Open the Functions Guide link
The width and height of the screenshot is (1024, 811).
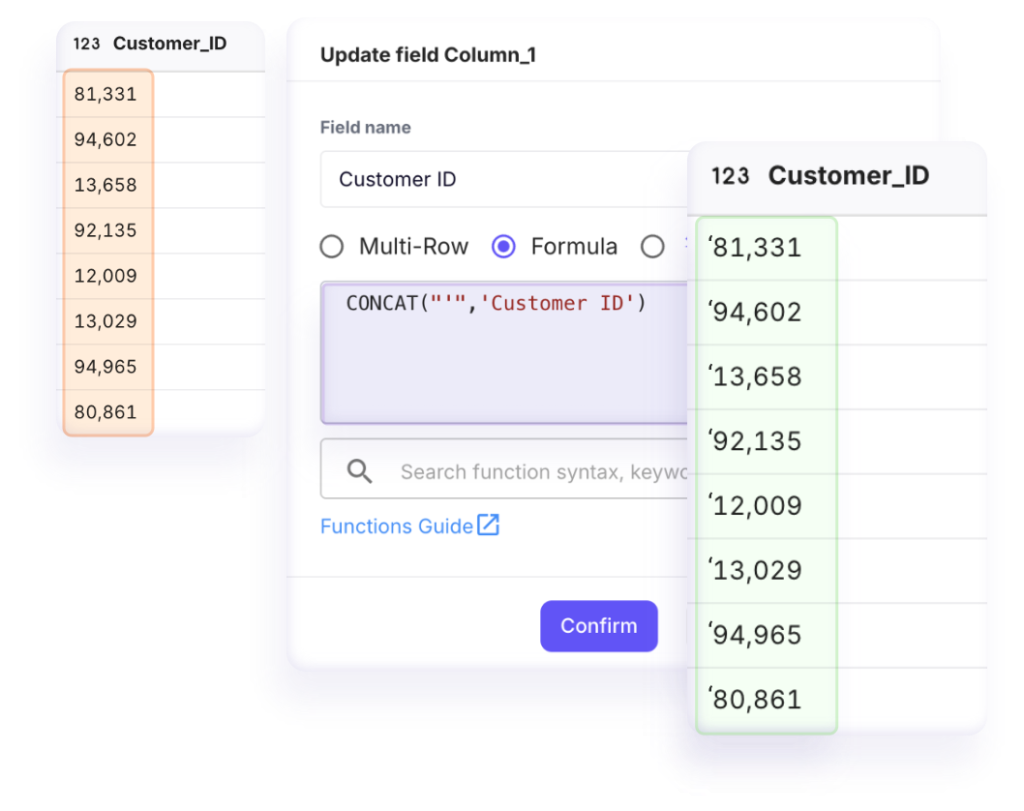(x=396, y=526)
